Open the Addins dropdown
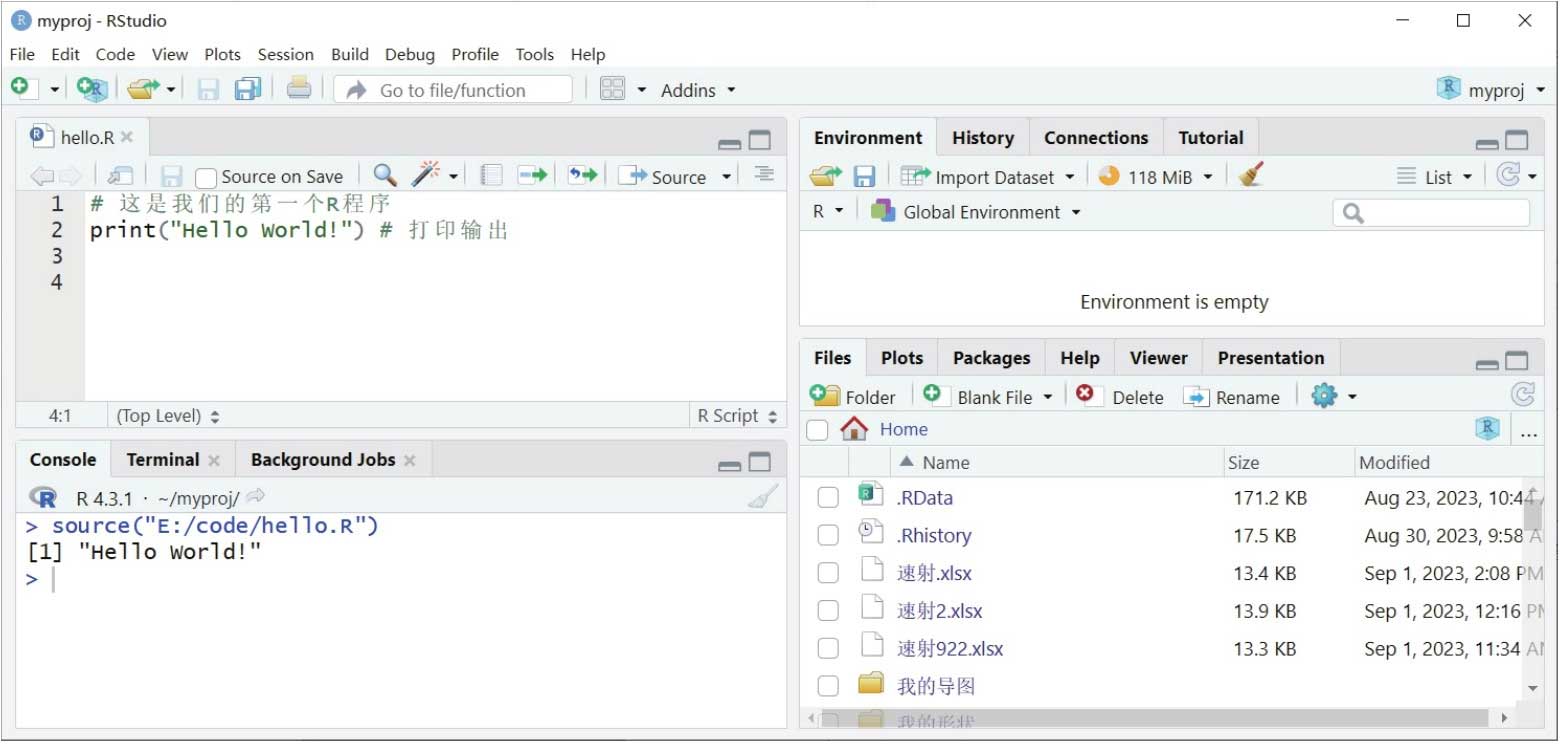This screenshot has height=744, width=1560. pyautogui.click(x=698, y=90)
